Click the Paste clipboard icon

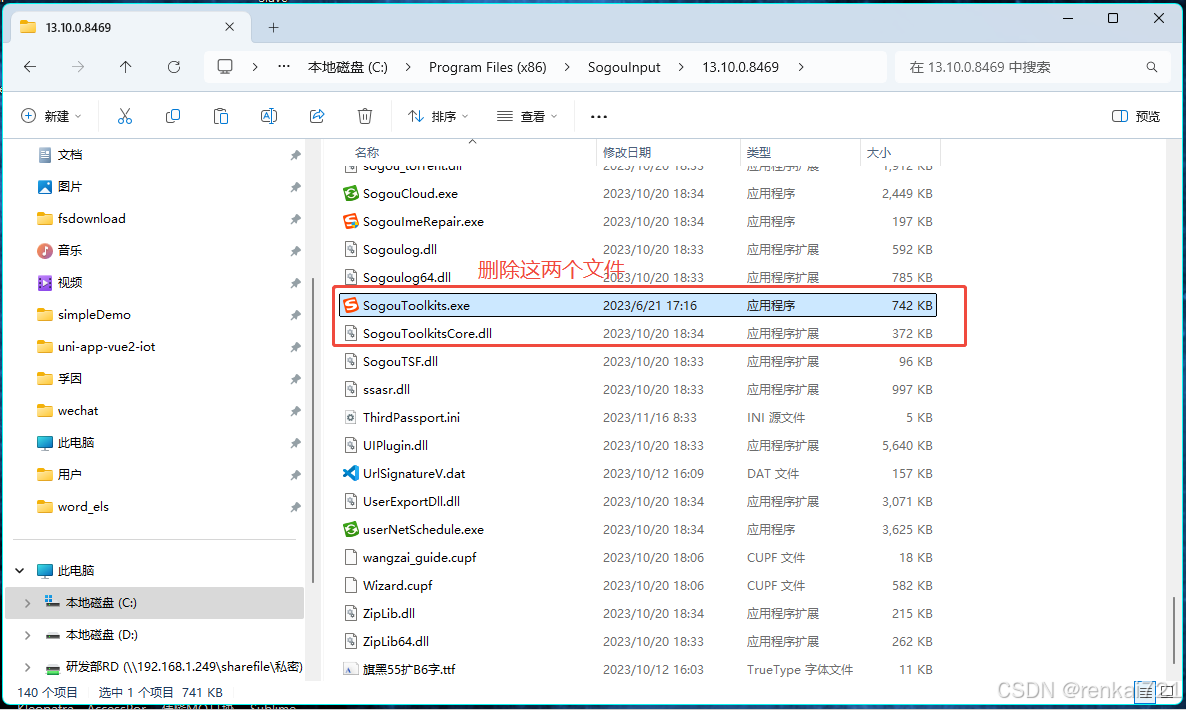[220, 116]
